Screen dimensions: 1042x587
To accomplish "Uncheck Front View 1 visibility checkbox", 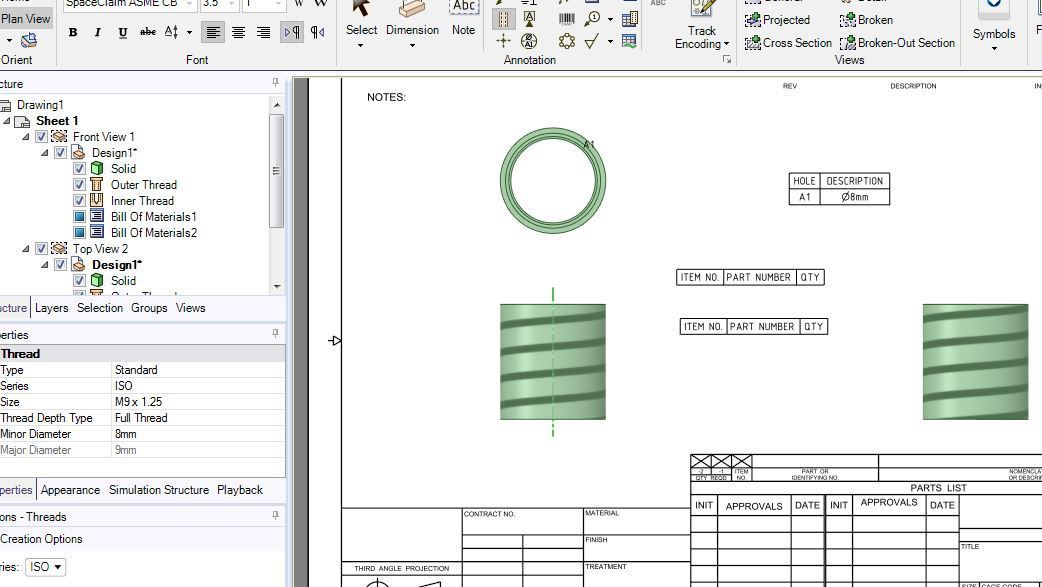I will pyautogui.click(x=41, y=136).
